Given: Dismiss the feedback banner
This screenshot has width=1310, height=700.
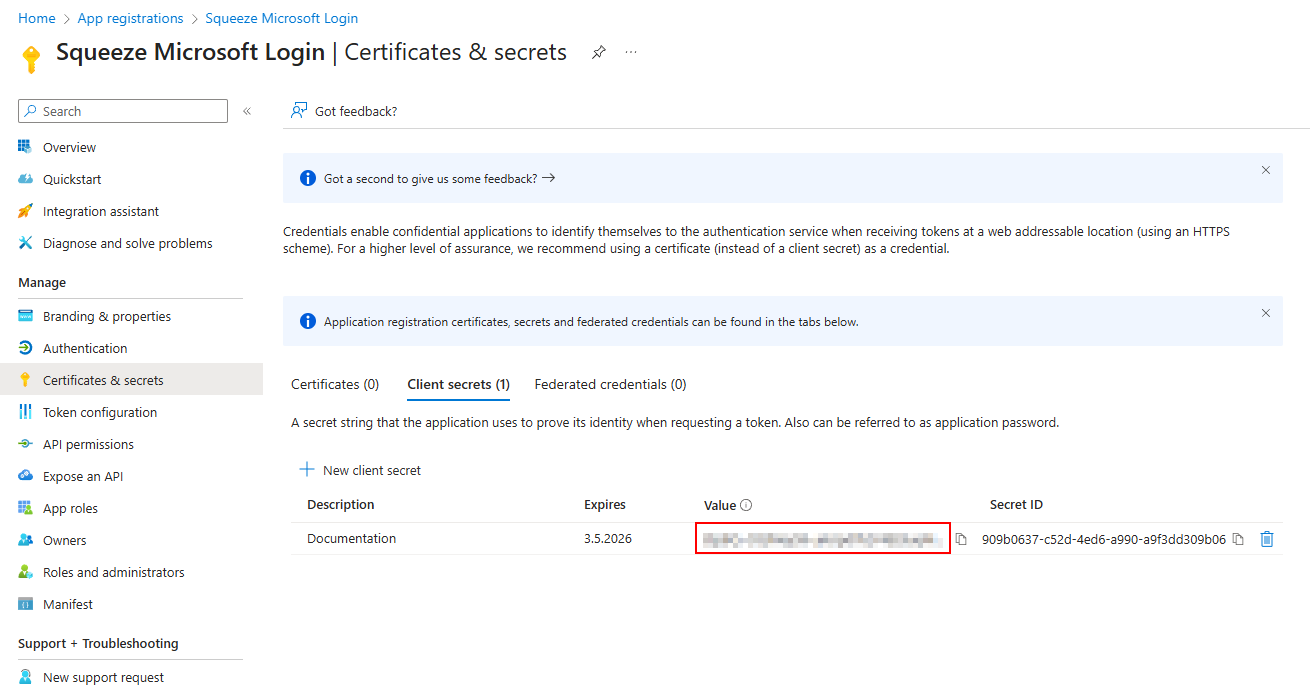Looking at the screenshot, I should (1265, 170).
